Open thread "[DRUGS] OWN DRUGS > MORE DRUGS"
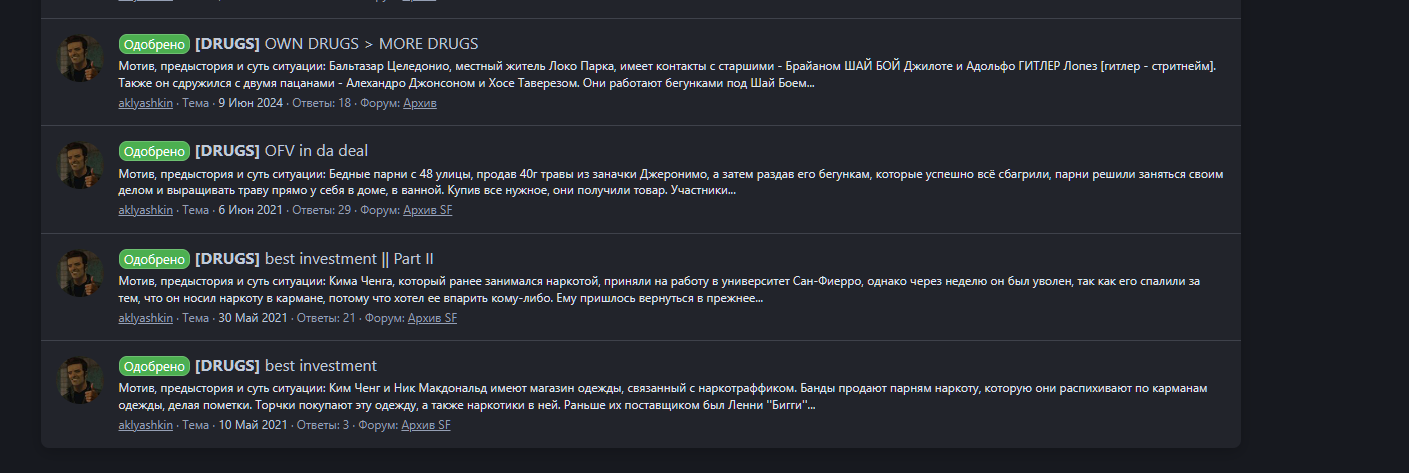The width and height of the screenshot is (1409, 473). pyautogui.click(x=336, y=44)
